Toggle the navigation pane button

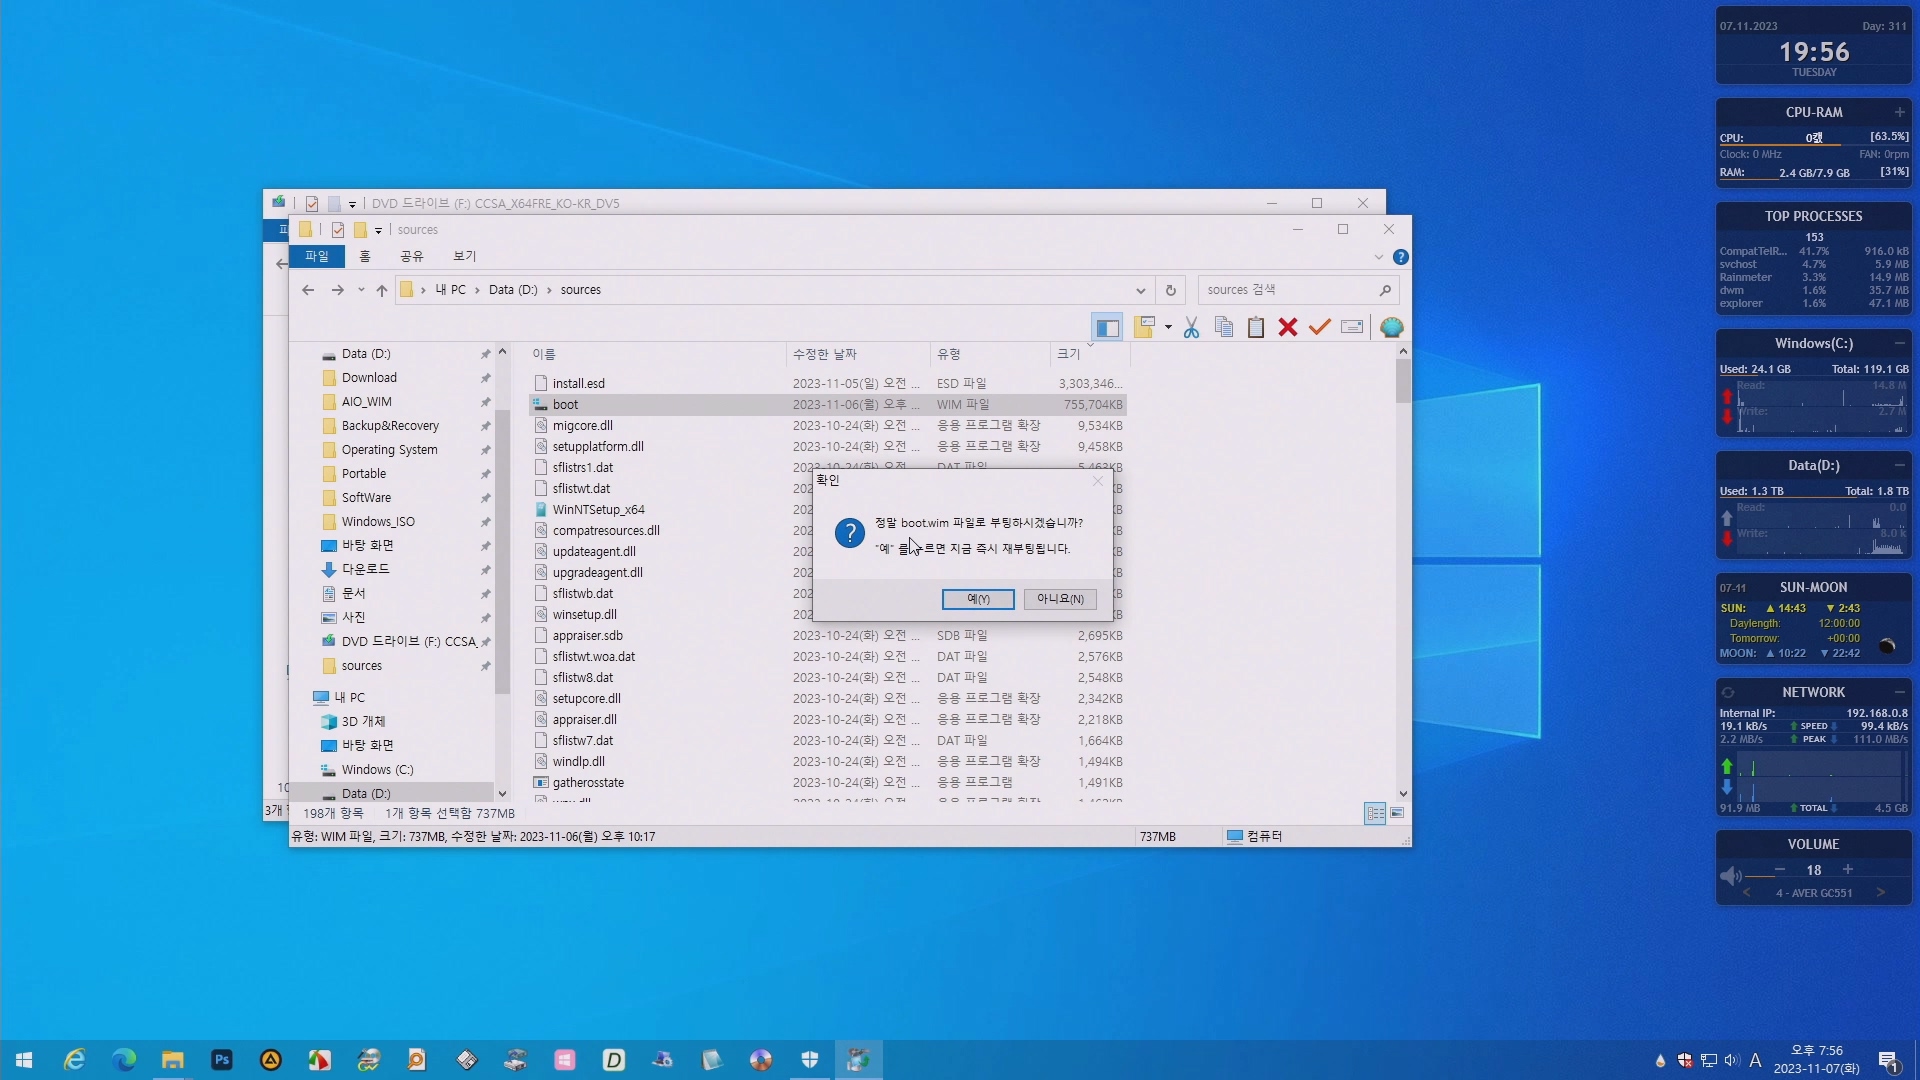click(x=1107, y=328)
